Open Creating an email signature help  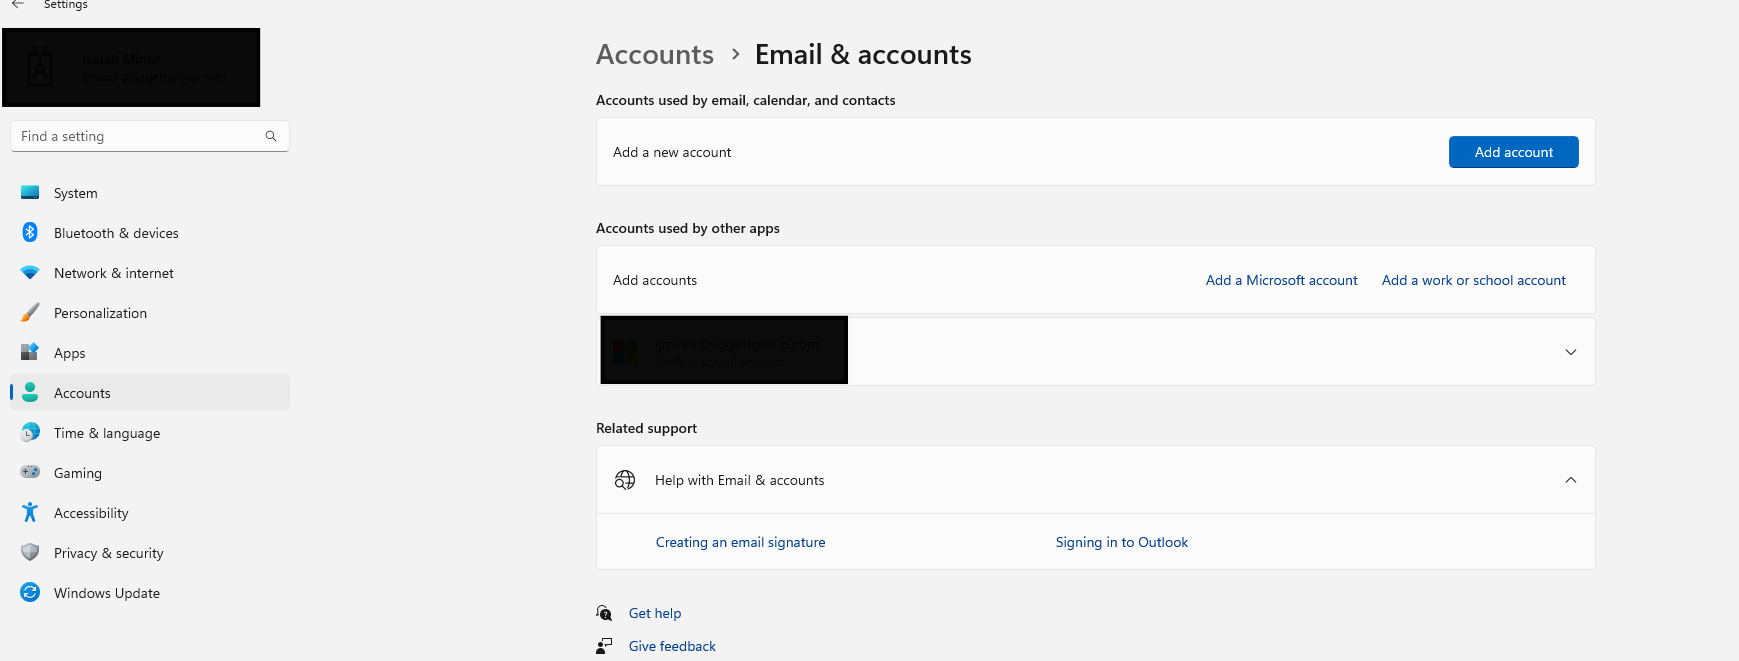pos(741,542)
